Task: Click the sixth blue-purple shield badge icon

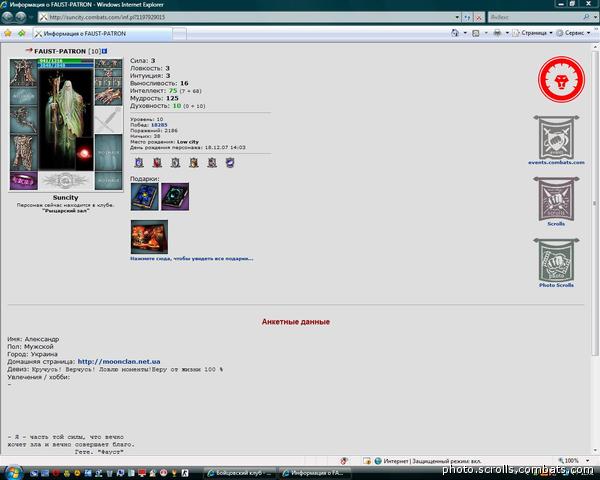Action: coord(230,163)
